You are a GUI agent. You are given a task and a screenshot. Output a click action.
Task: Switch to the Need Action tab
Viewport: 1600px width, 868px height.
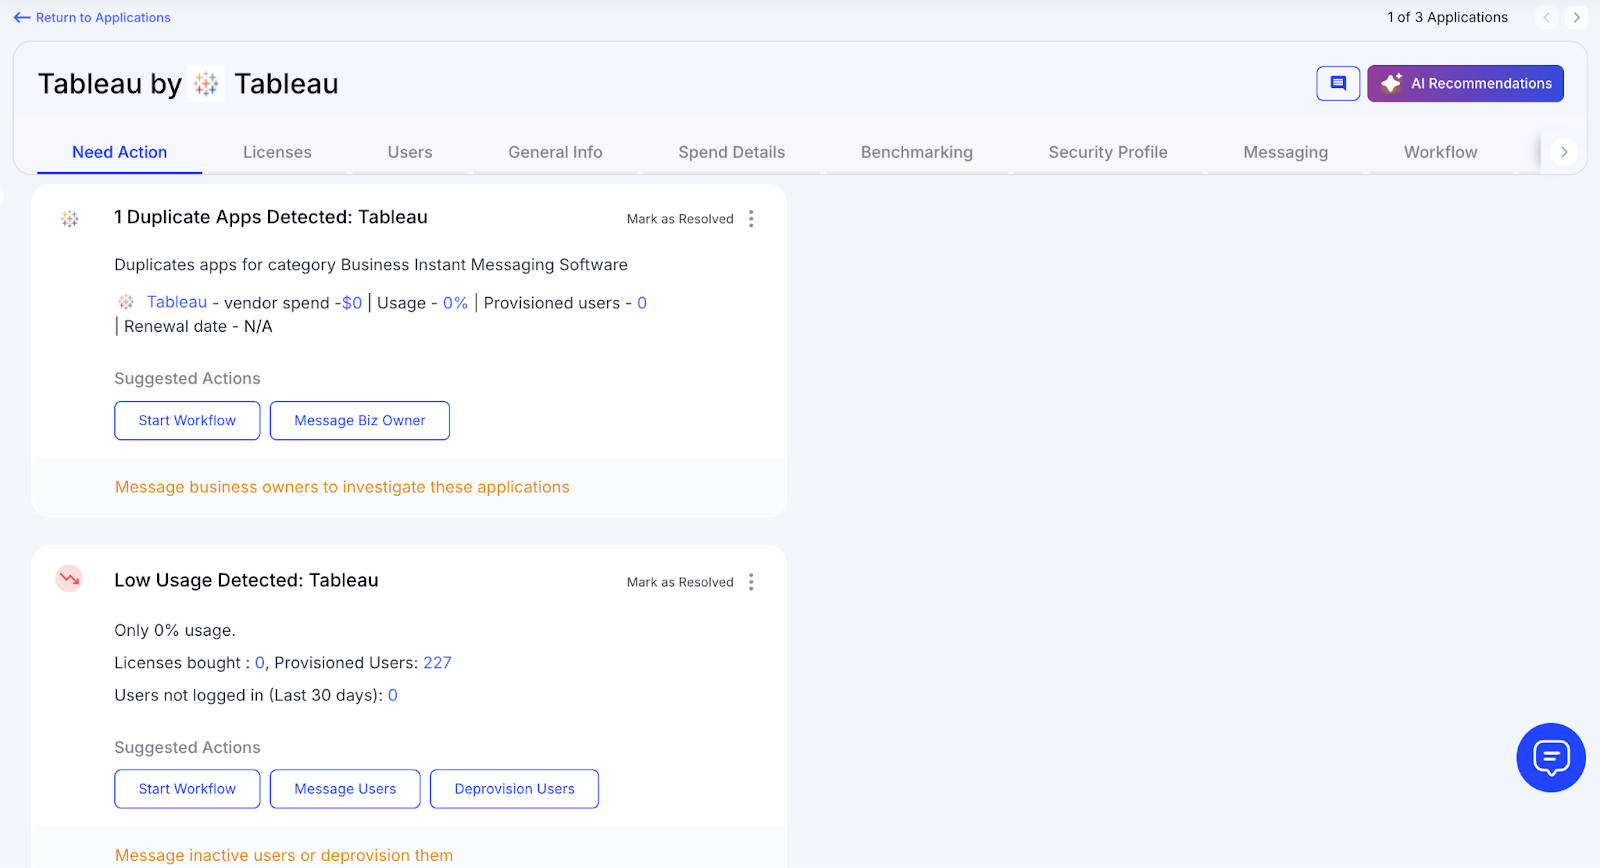[120, 152]
